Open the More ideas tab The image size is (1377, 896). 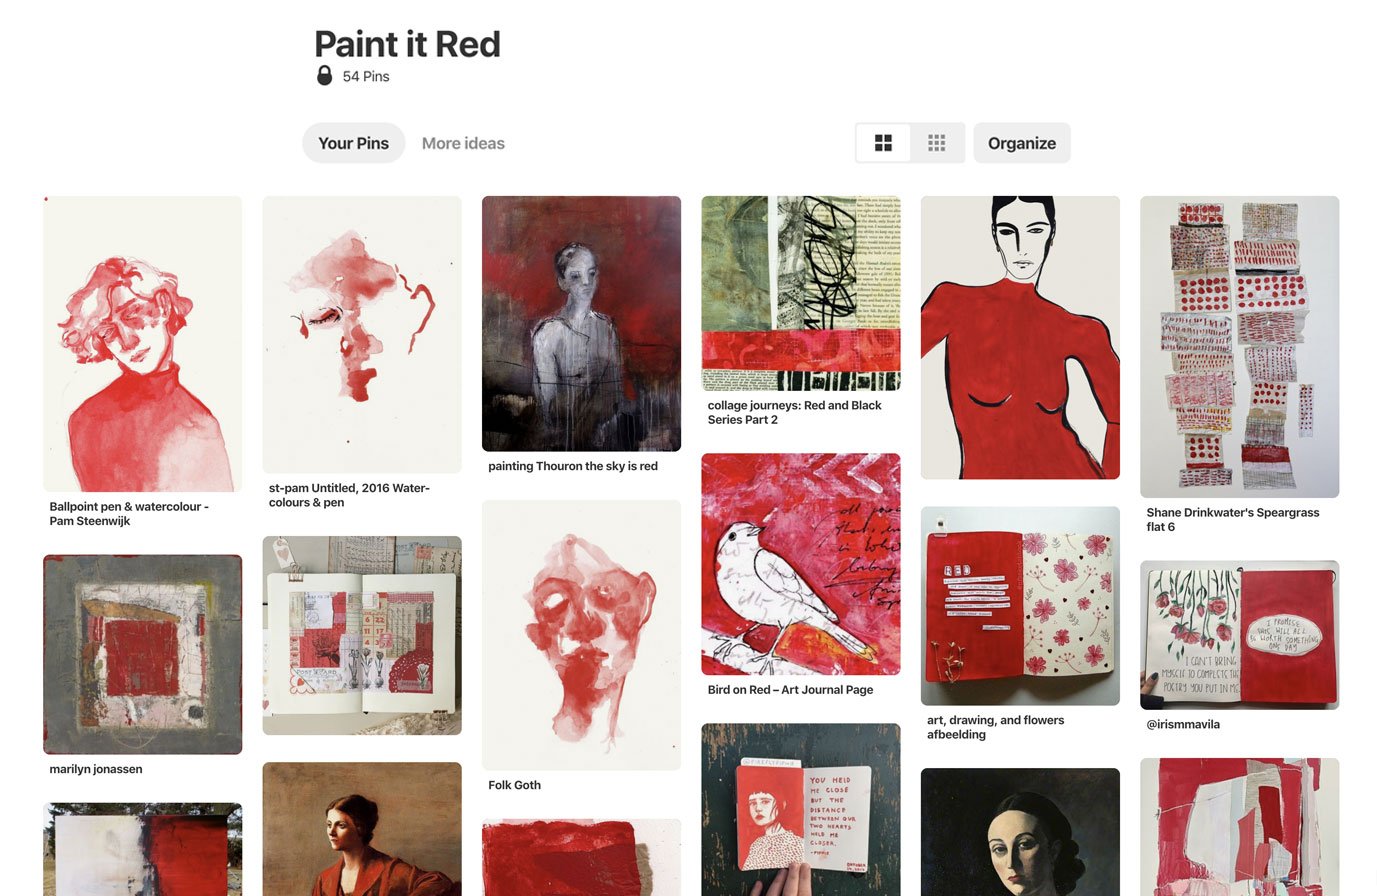[x=463, y=143]
